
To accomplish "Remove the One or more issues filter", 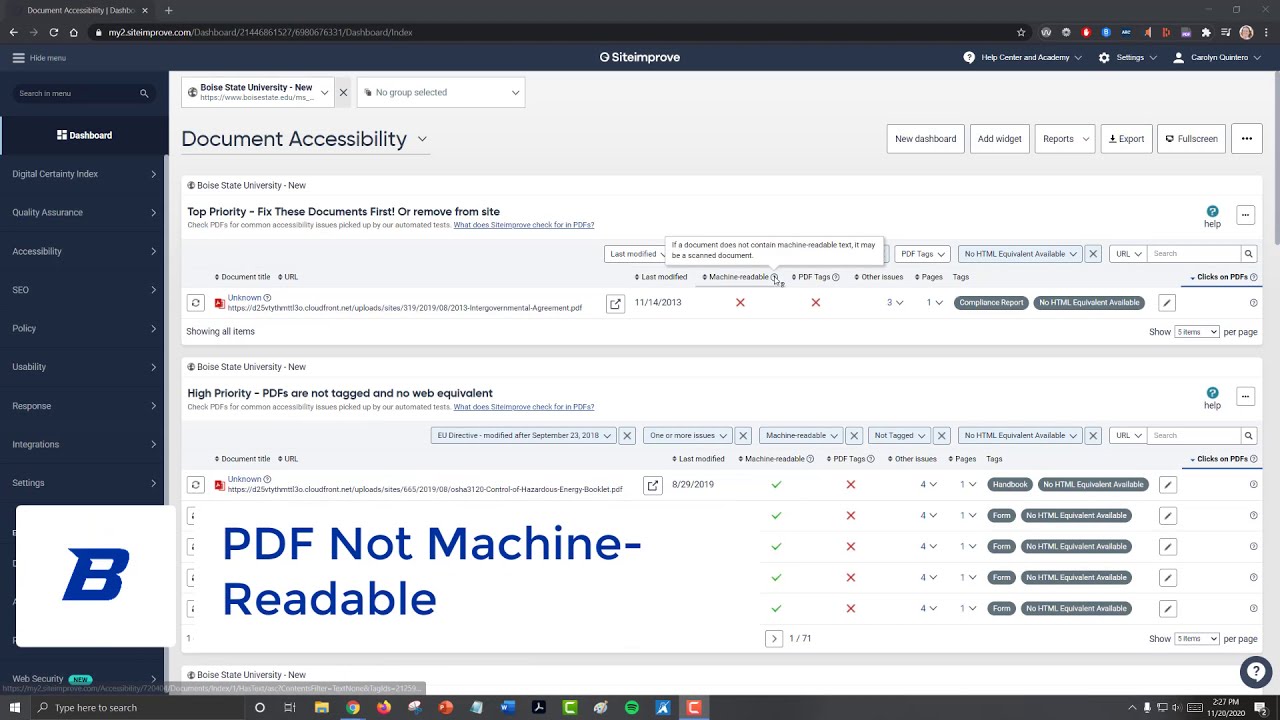I will 743,436.
